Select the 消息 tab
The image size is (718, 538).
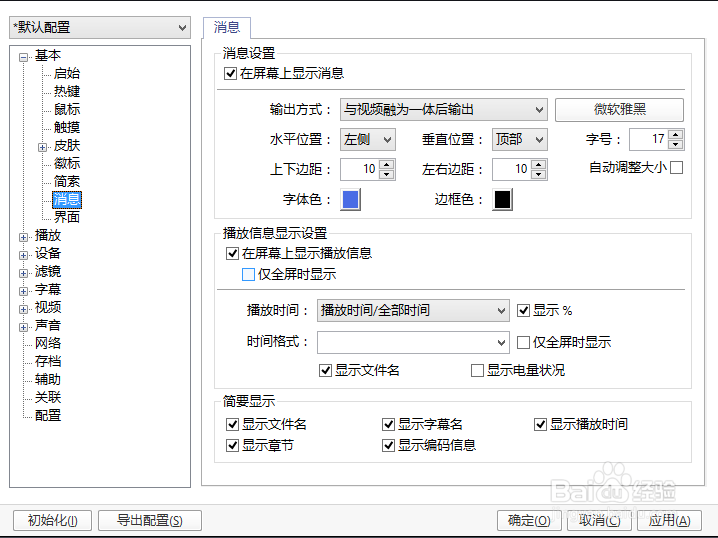click(227, 27)
